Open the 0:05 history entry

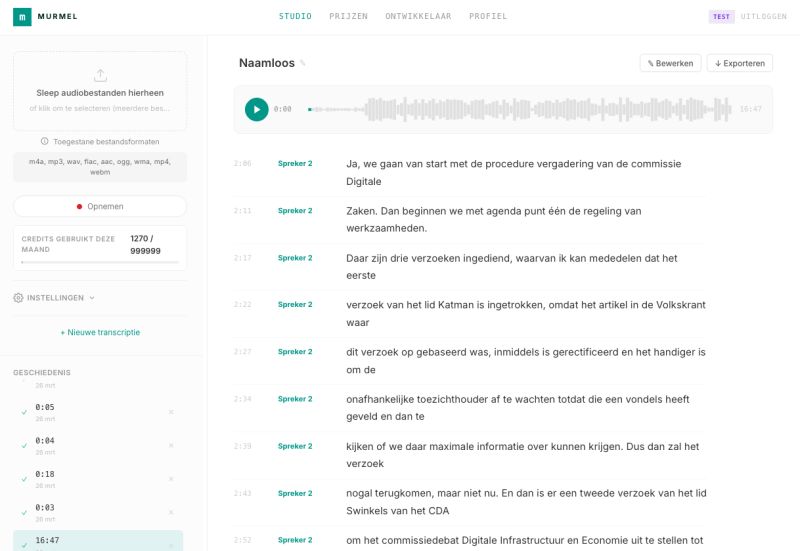[x=98, y=412]
